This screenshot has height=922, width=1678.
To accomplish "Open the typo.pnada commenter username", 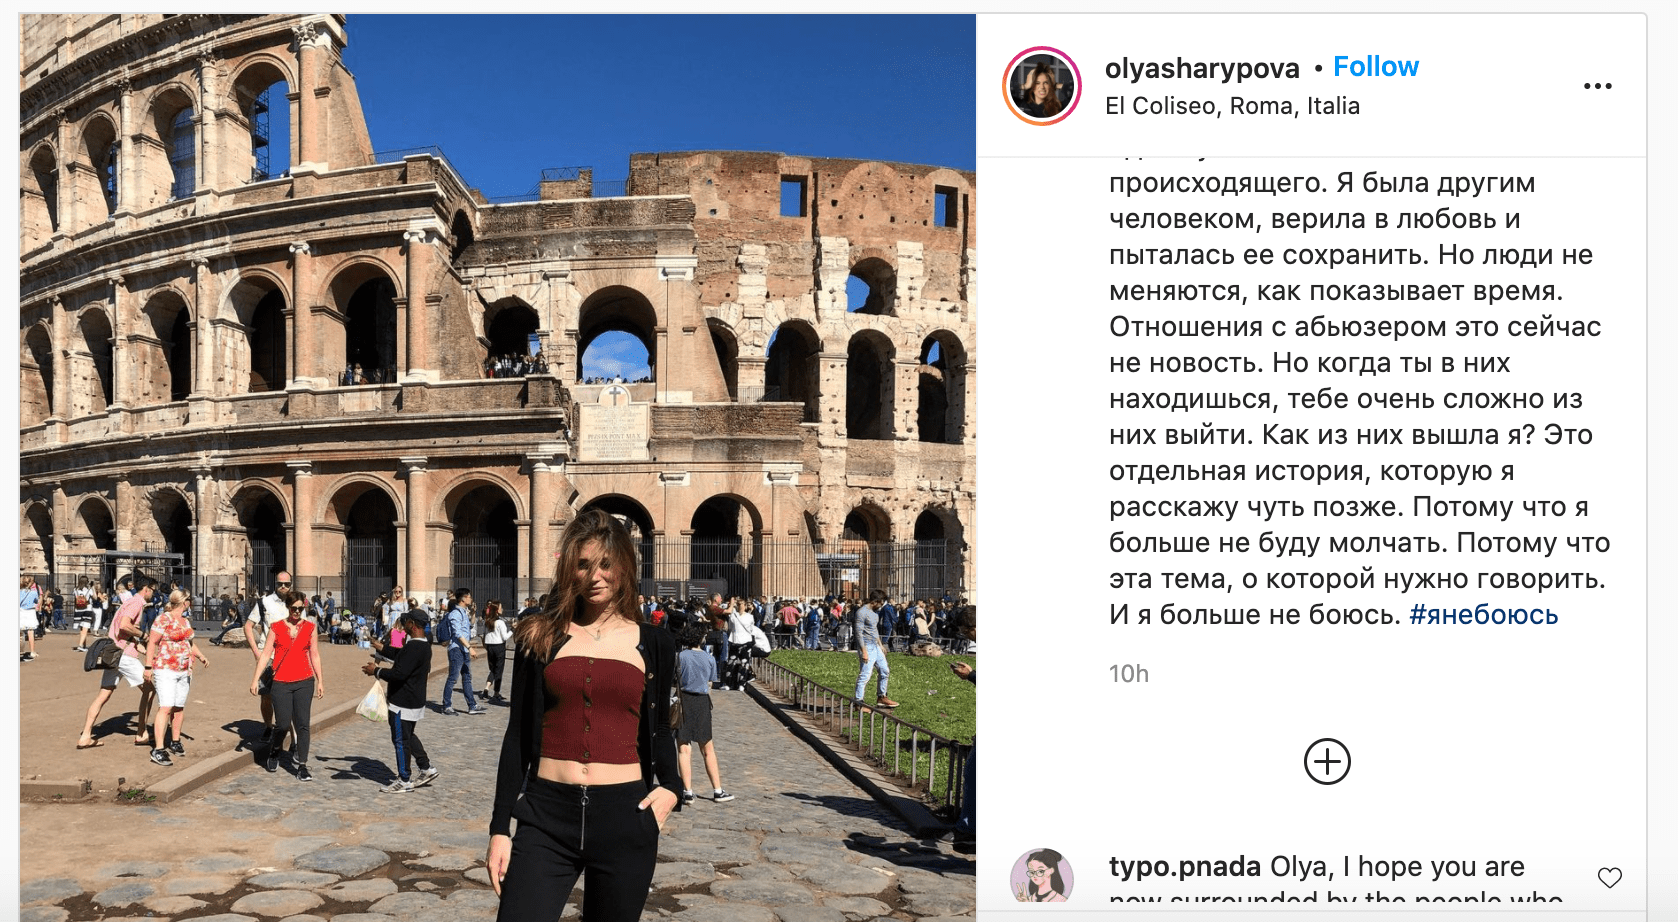I will (x=1185, y=867).
